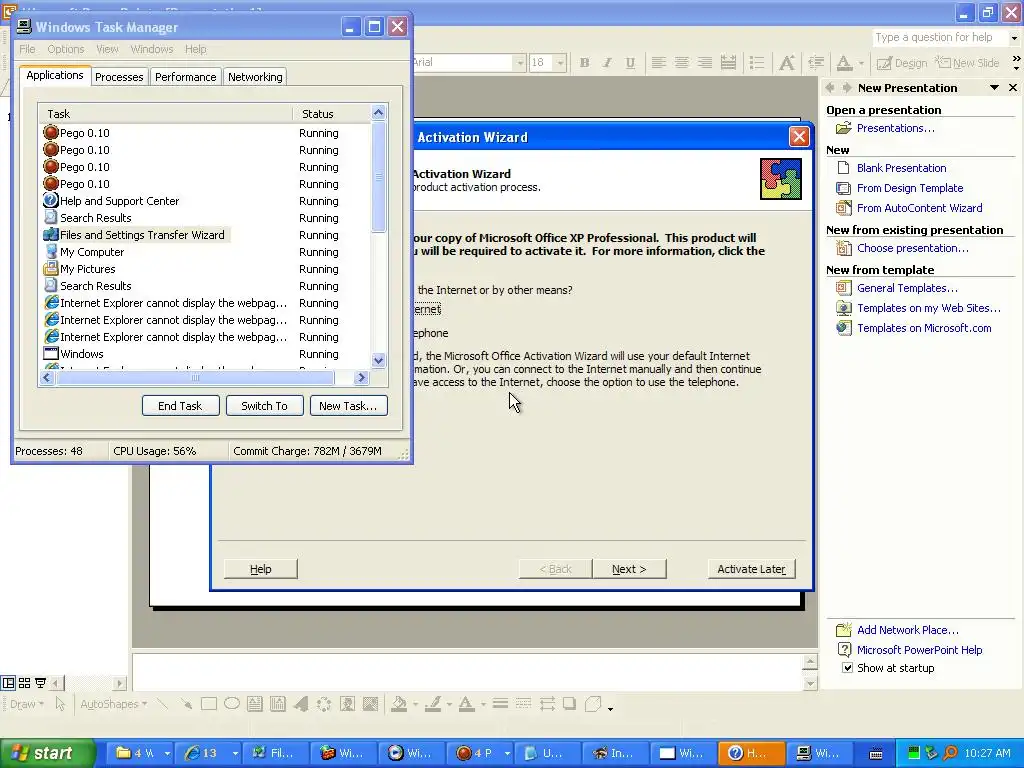The width and height of the screenshot is (1024, 768).
Task: Click the Add Network Place icon
Action: point(844,630)
